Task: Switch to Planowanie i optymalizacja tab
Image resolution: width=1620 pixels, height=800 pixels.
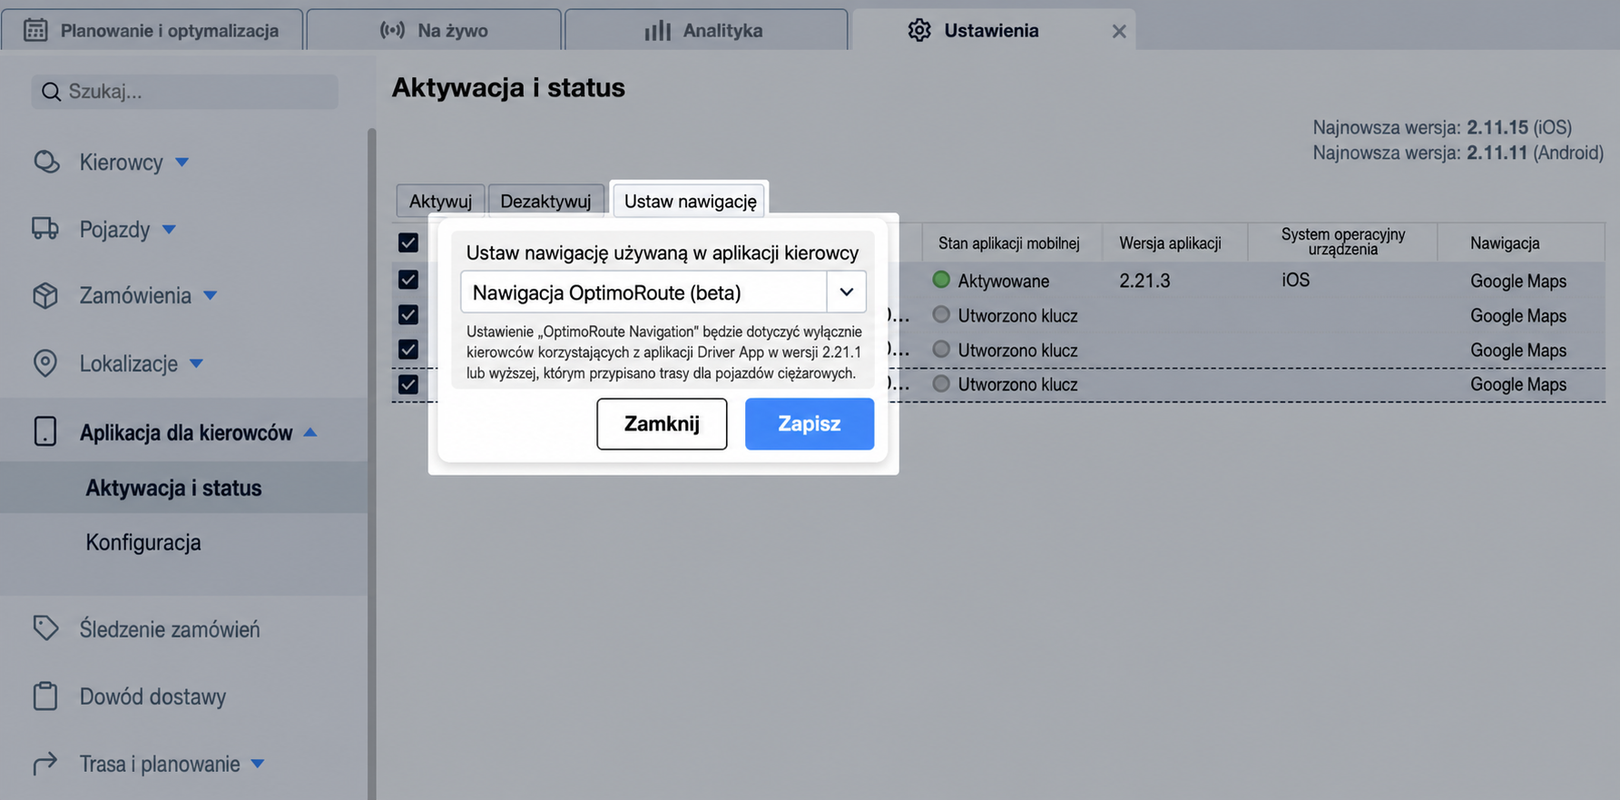Action: 152,30
